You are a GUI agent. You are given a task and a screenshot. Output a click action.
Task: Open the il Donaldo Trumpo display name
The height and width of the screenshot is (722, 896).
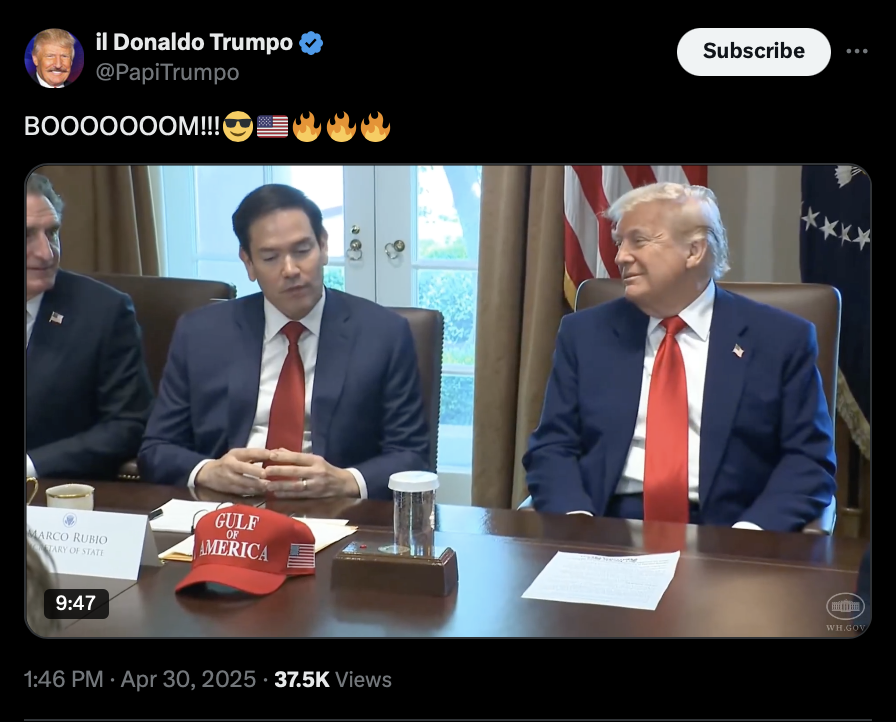[194, 42]
